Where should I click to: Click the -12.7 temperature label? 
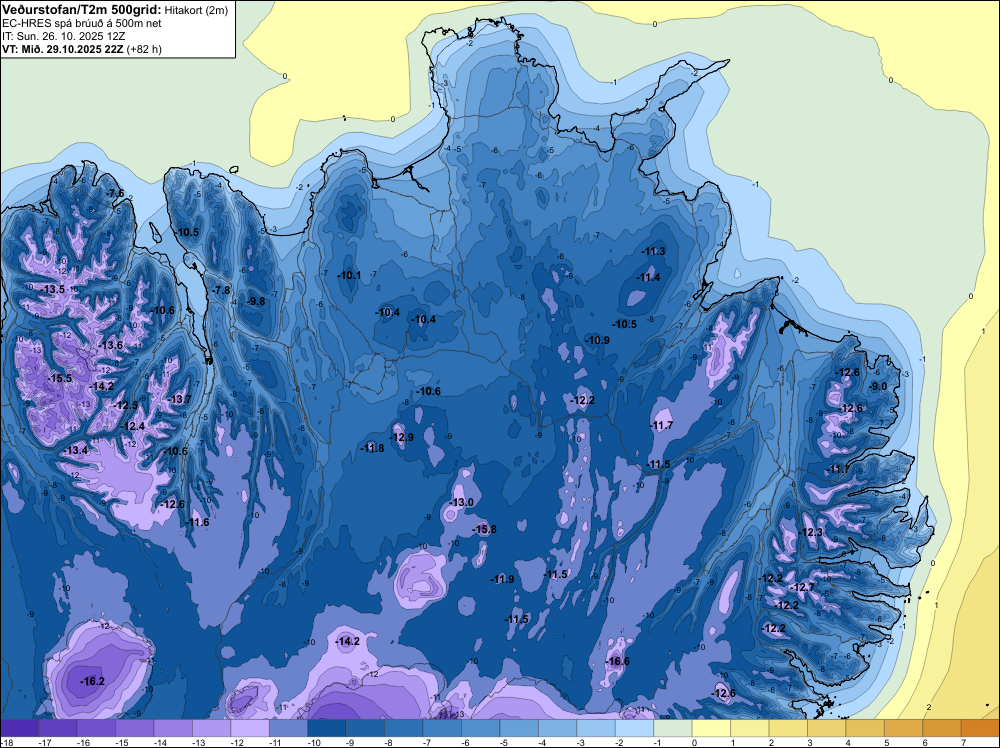(802, 587)
